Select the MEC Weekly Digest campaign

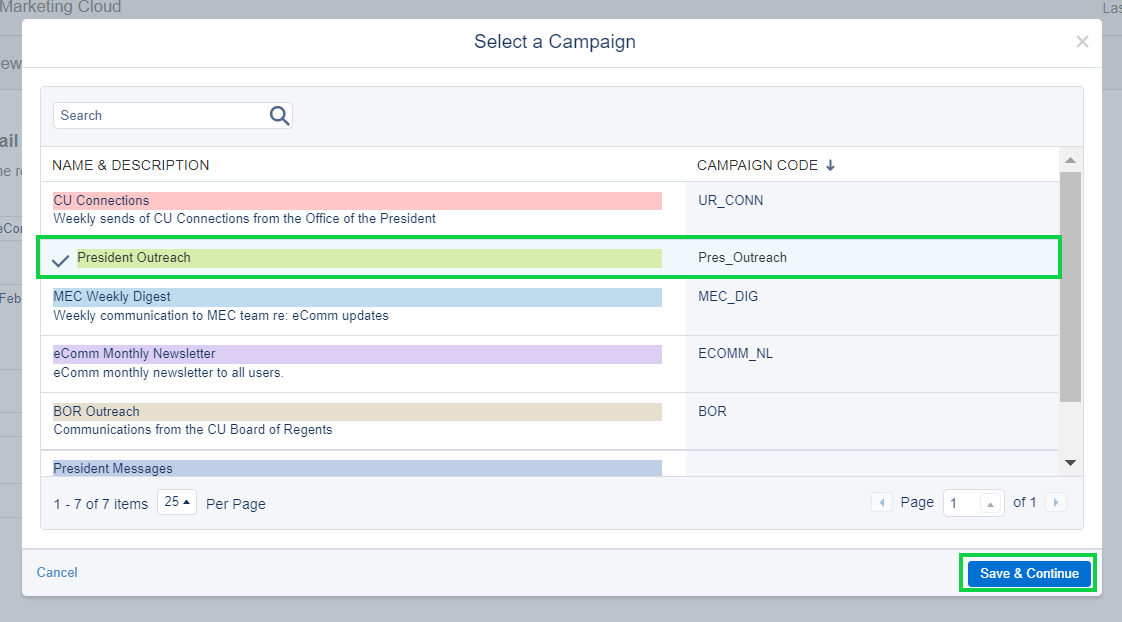357,296
